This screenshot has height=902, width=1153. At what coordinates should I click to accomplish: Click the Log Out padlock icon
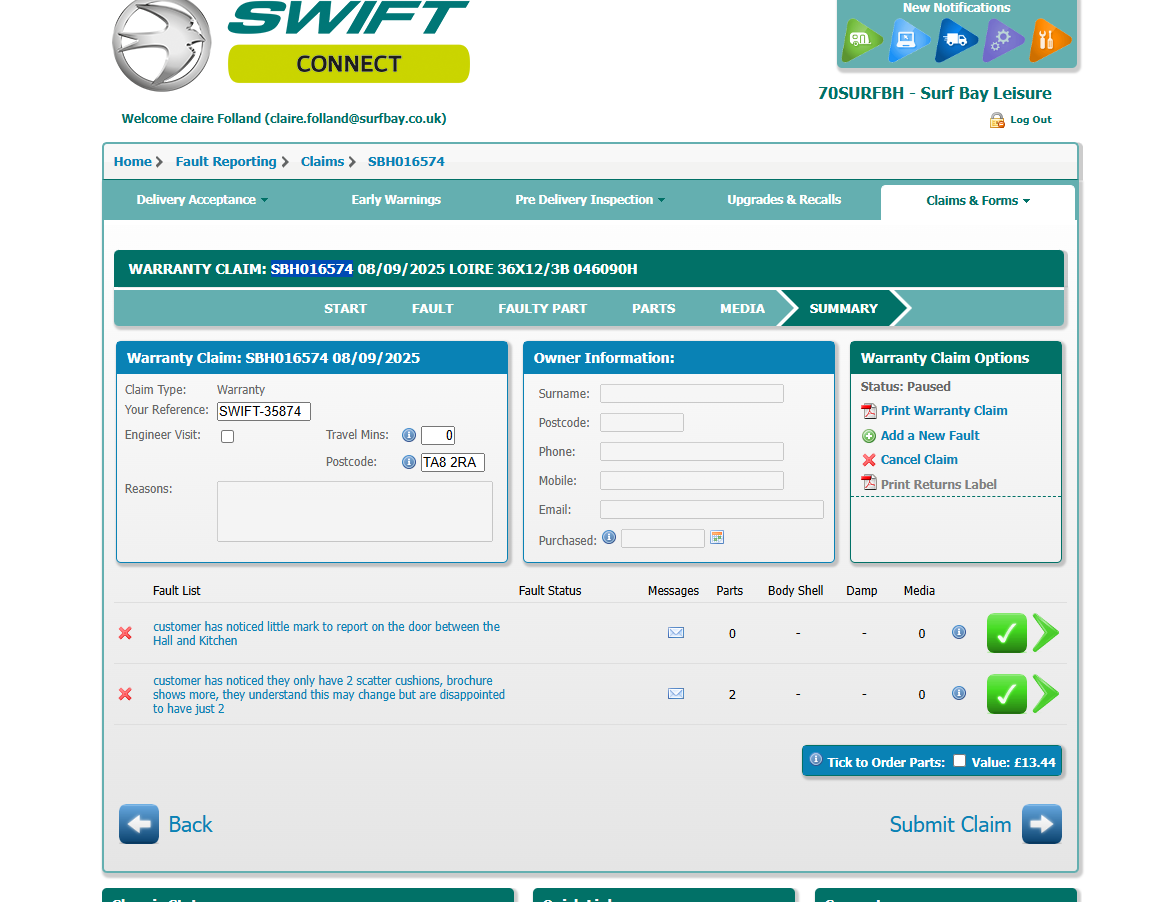(x=997, y=120)
